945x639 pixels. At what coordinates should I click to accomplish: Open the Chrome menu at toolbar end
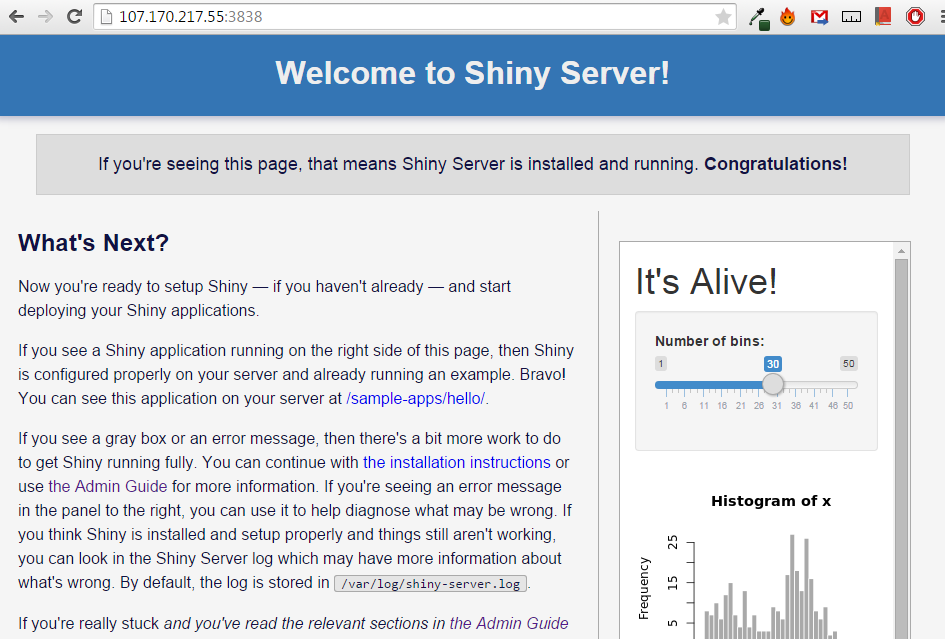pos(941,17)
